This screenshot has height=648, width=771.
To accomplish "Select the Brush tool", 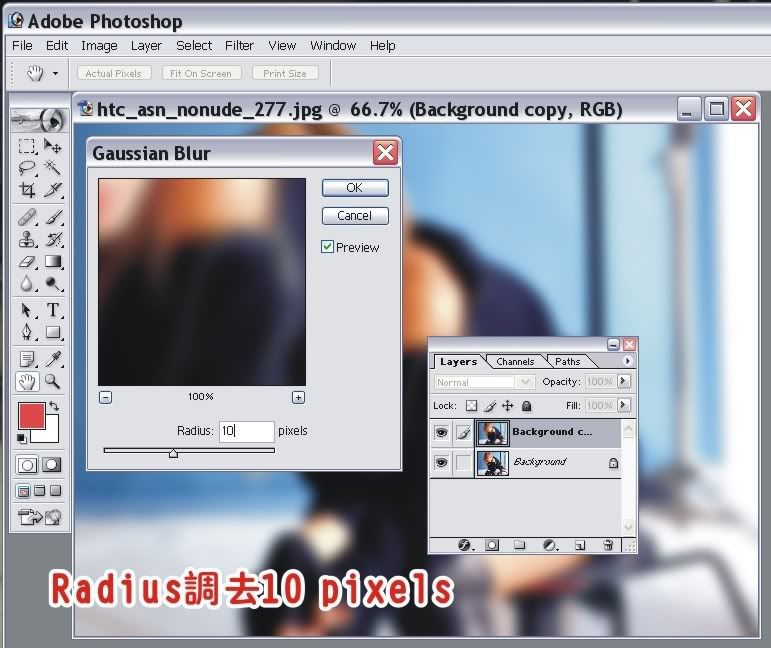I will click(x=53, y=217).
